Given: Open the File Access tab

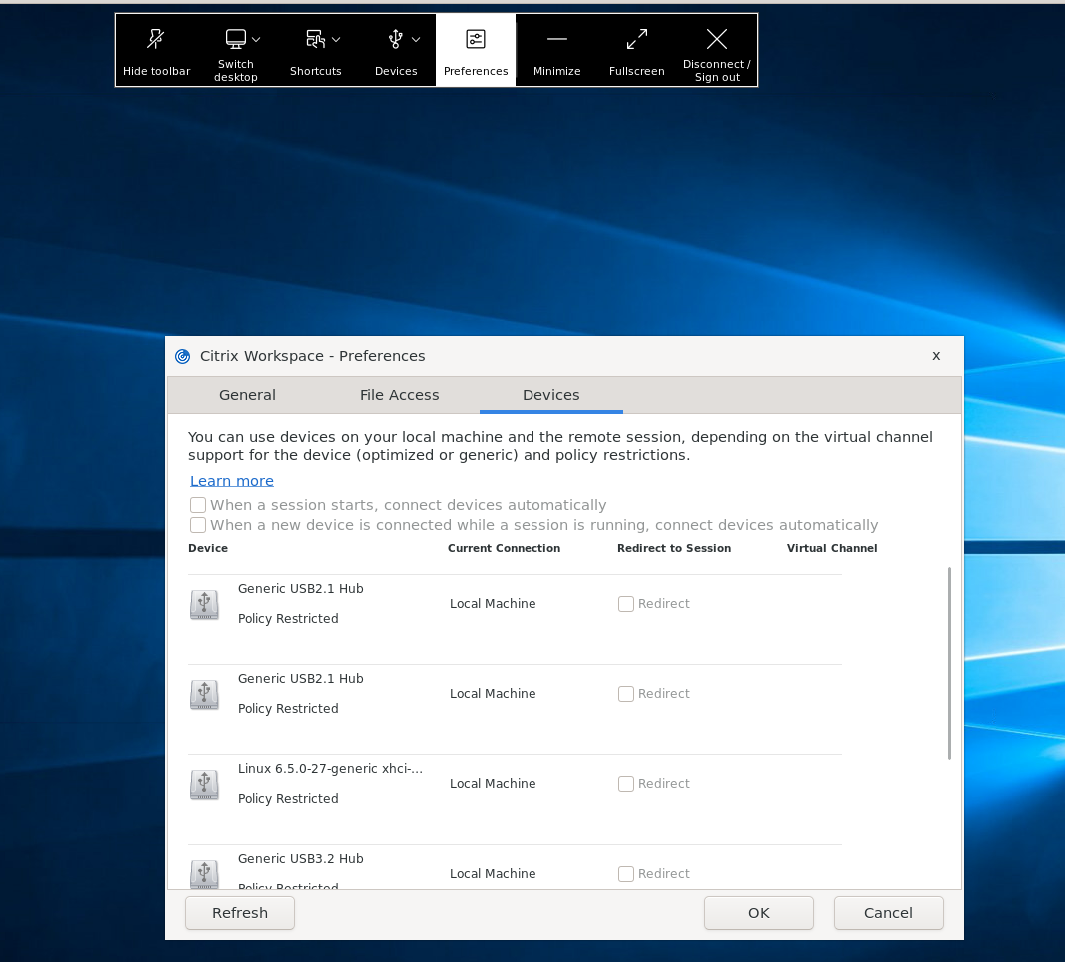Looking at the screenshot, I should click(x=399, y=395).
